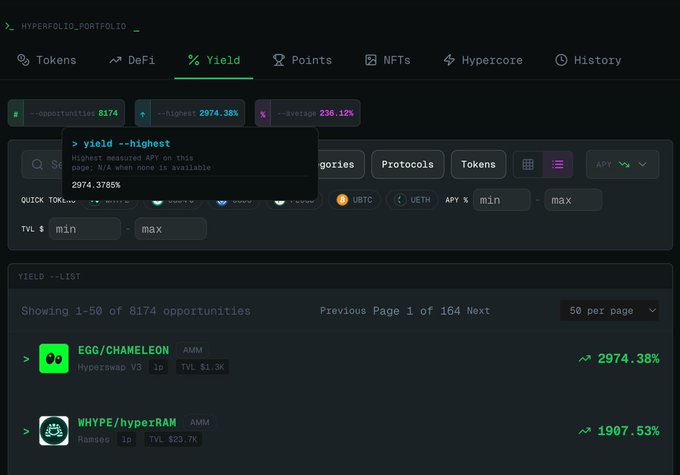Click the average 236.12% stat chip

[307, 113]
